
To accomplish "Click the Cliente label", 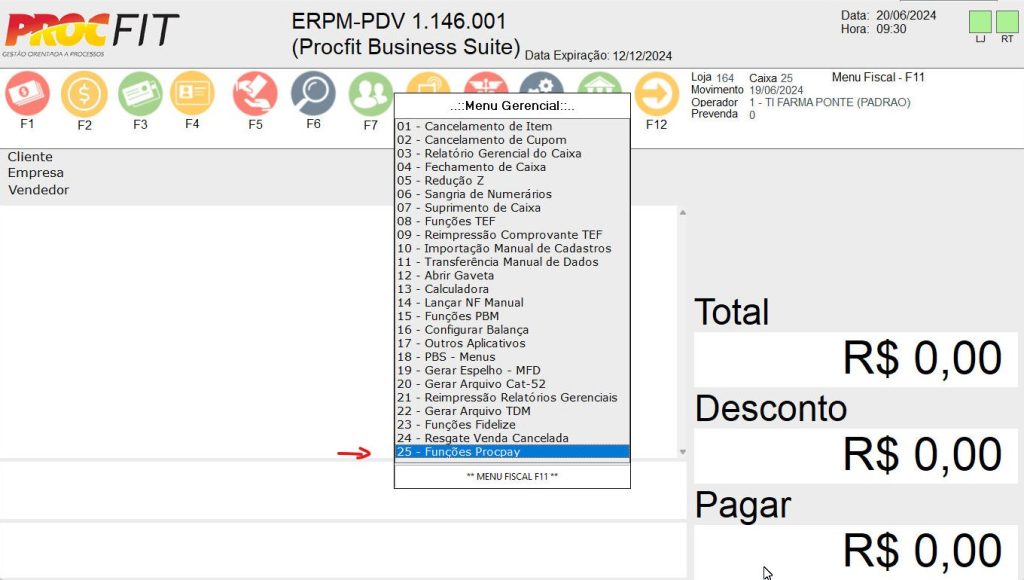I will click(30, 157).
